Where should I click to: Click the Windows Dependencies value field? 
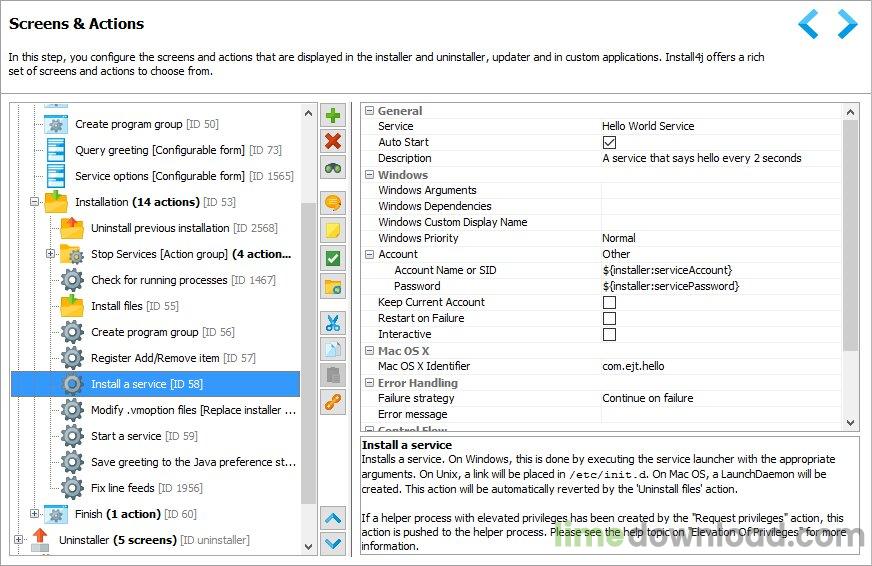click(721, 206)
